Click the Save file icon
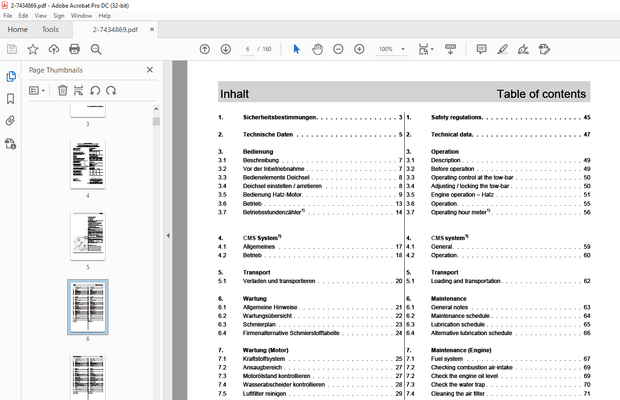 [x=12, y=49]
